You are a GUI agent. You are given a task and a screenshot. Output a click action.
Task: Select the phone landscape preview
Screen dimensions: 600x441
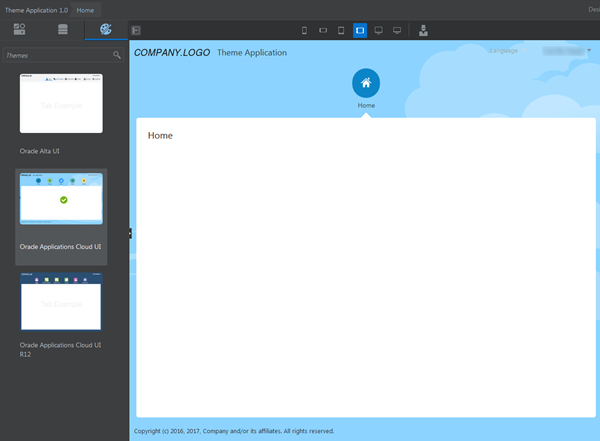[x=323, y=30]
